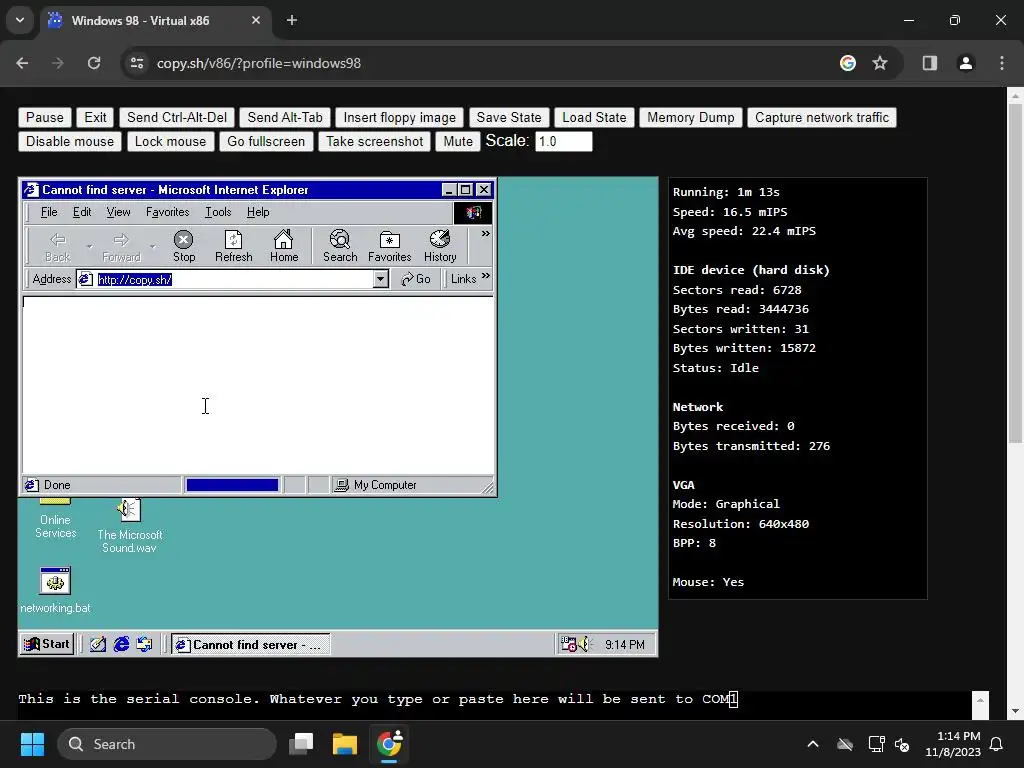View site information in Chrome address bar
The height and width of the screenshot is (768, 1024).
136,63
